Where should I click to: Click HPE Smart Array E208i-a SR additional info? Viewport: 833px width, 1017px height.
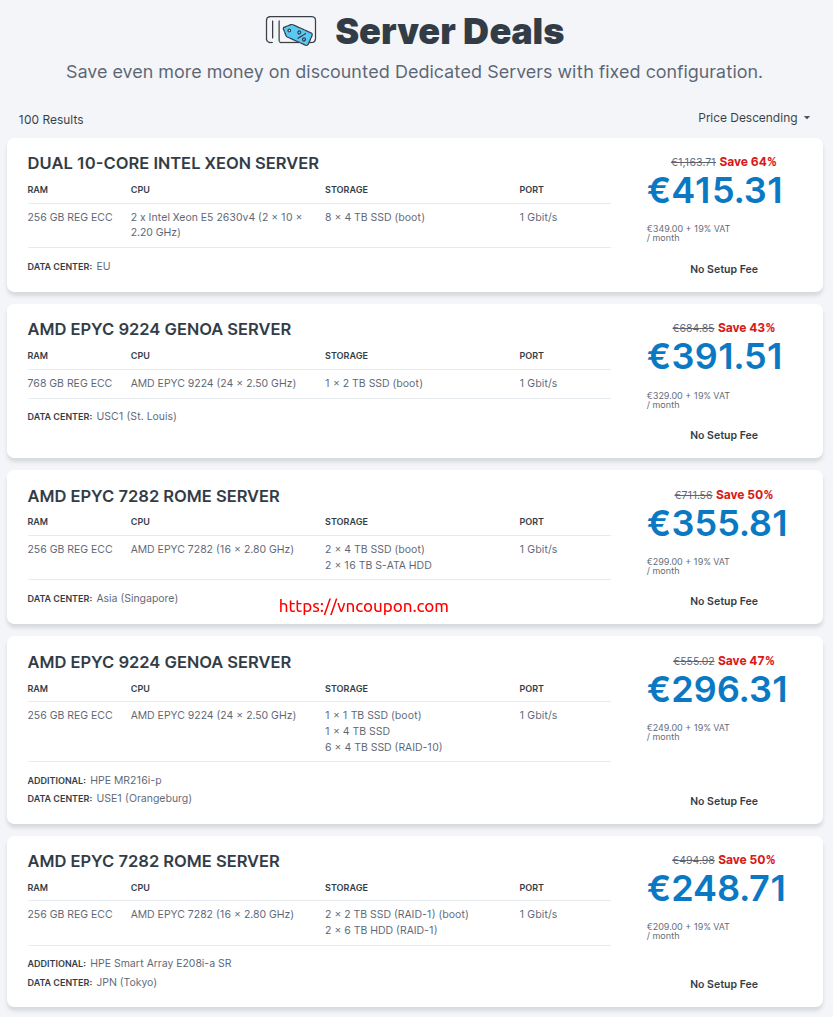point(161,963)
